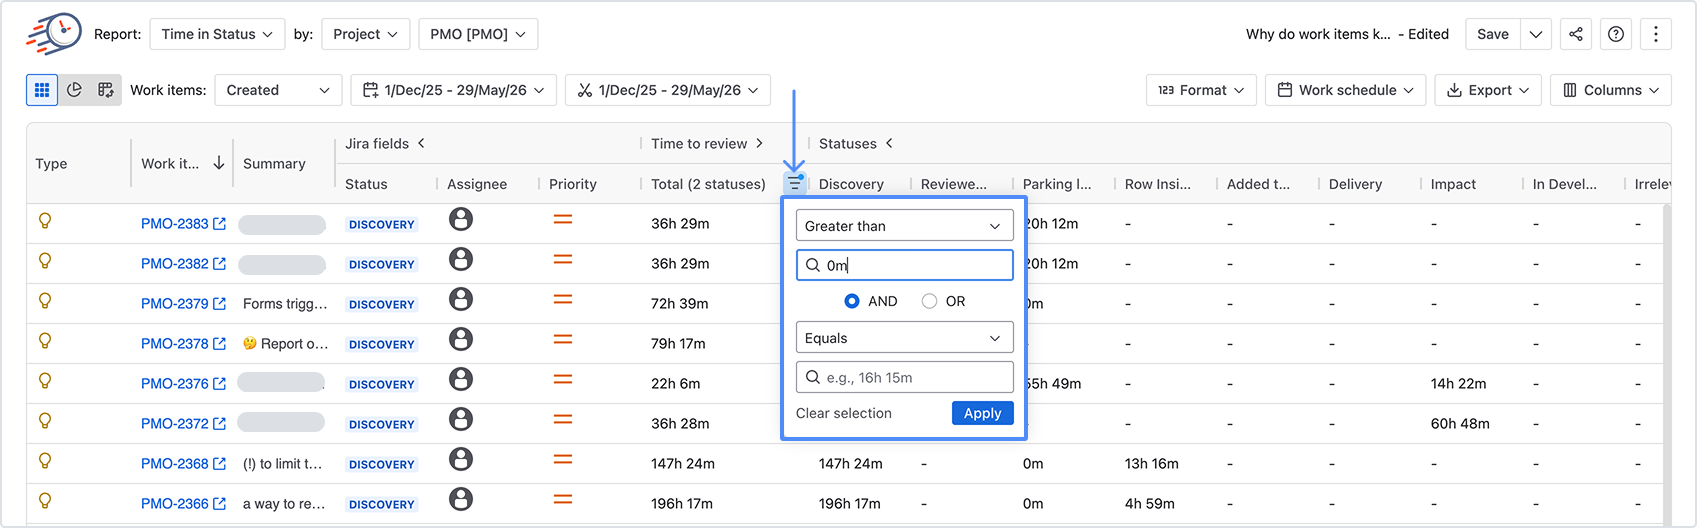Viewport: 1697px width, 528px height.
Task: Switch to the grid table view
Action: pos(42,90)
